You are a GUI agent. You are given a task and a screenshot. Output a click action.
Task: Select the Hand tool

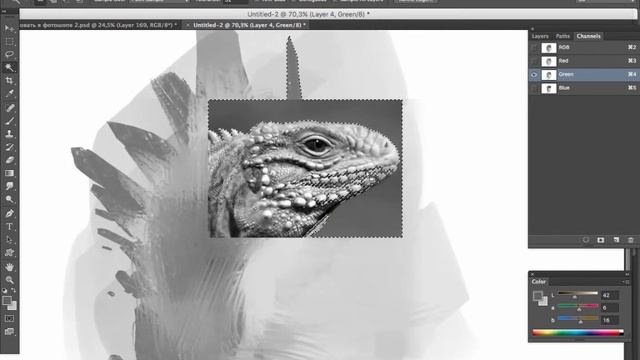(9, 267)
